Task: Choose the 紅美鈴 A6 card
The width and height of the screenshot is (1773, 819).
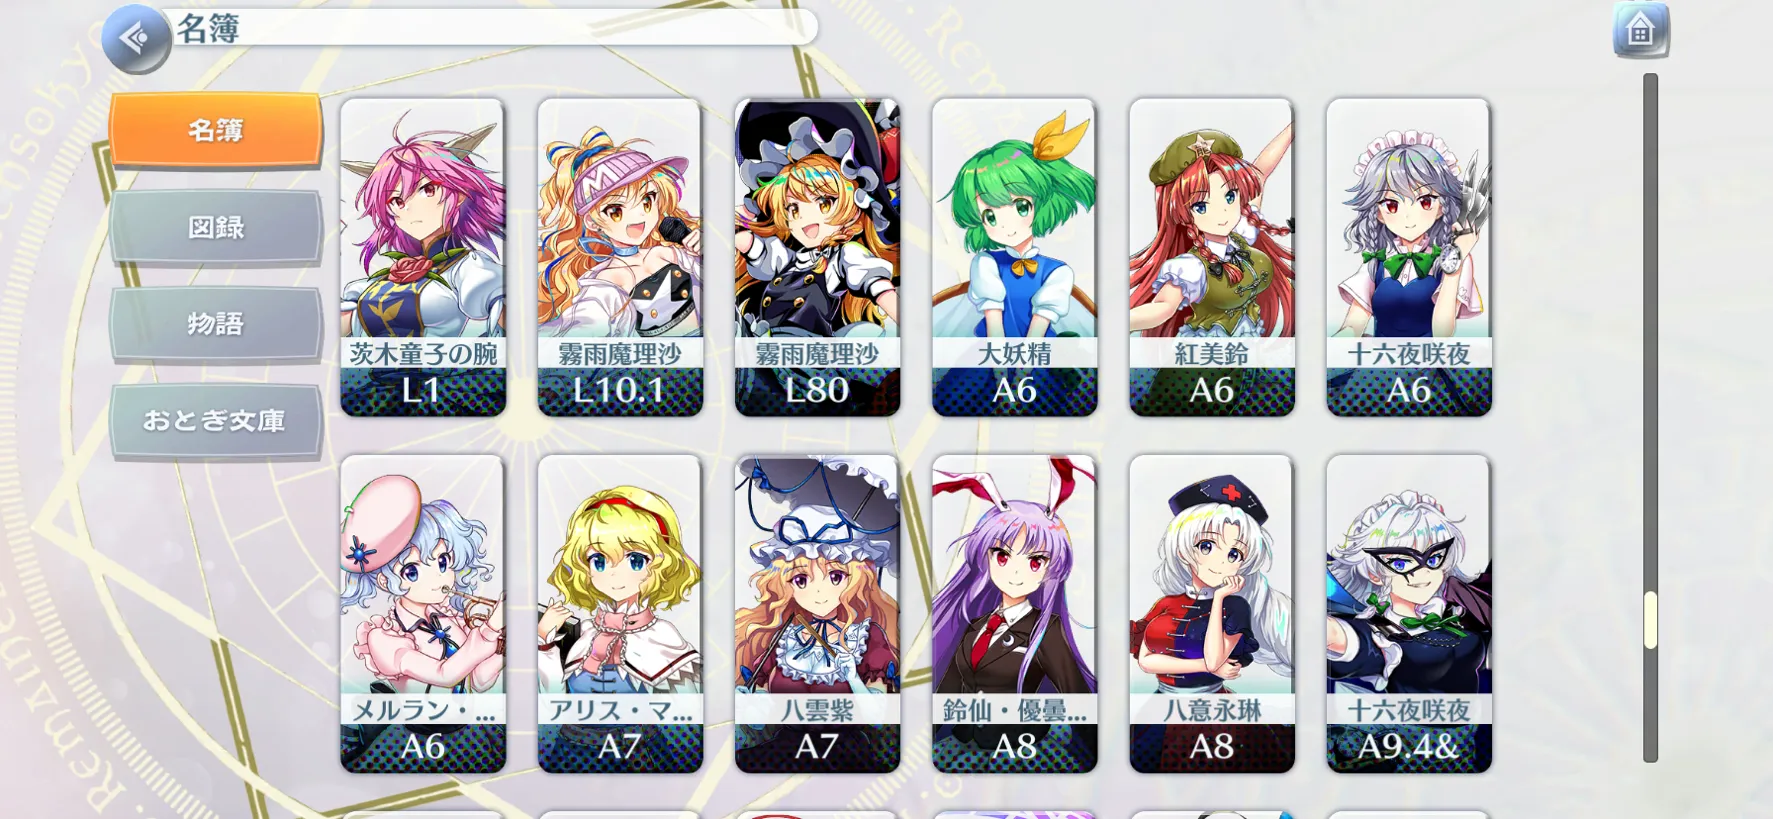Action: click(x=1212, y=257)
